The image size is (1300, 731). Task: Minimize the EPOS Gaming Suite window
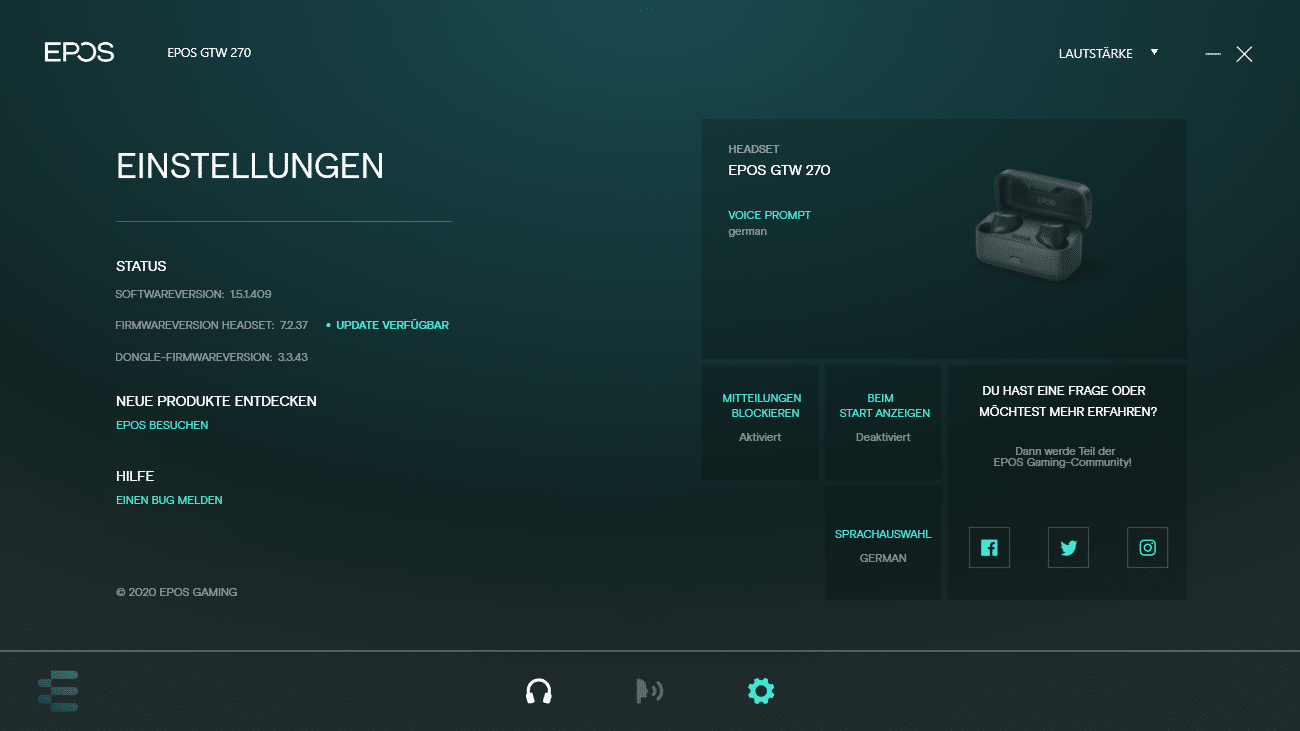tap(1213, 54)
